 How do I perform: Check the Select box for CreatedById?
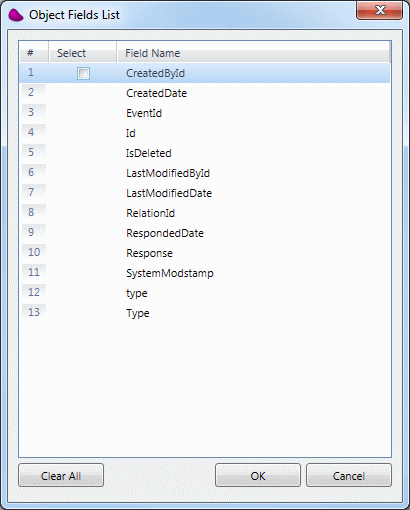[x=83, y=73]
